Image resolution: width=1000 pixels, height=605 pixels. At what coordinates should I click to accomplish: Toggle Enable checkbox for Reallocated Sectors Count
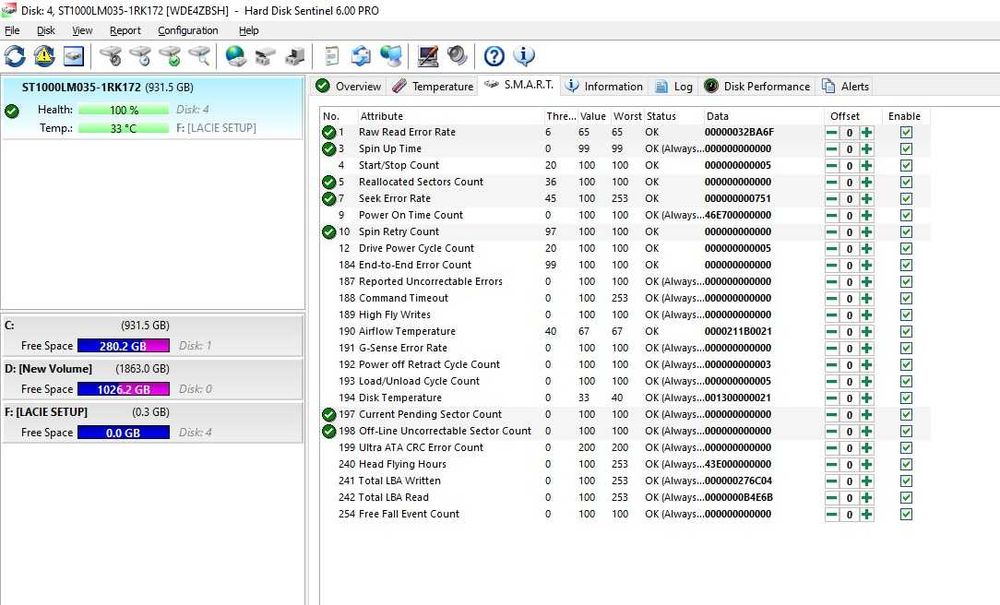[x=906, y=182]
